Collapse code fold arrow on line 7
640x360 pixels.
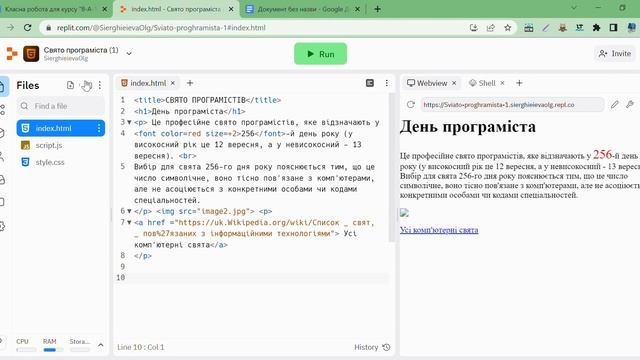tap(129, 222)
